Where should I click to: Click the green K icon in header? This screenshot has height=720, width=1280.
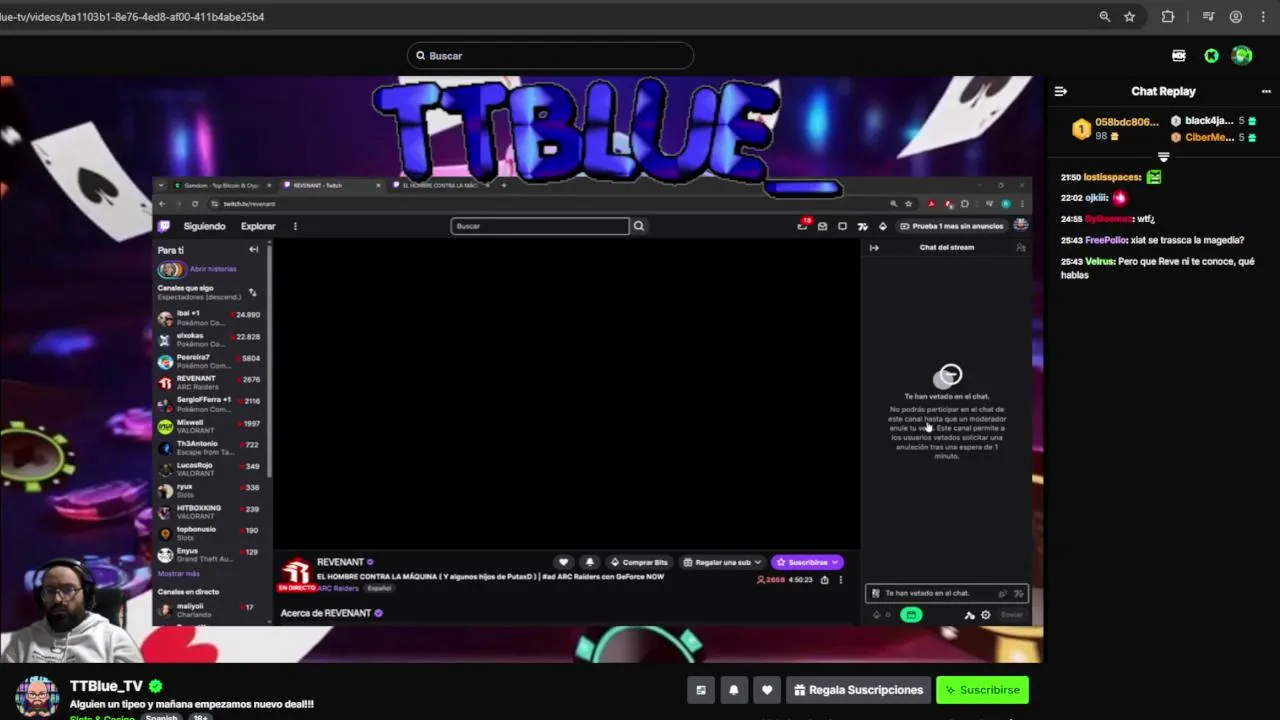pyautogui.click(x=1211, y=56)
